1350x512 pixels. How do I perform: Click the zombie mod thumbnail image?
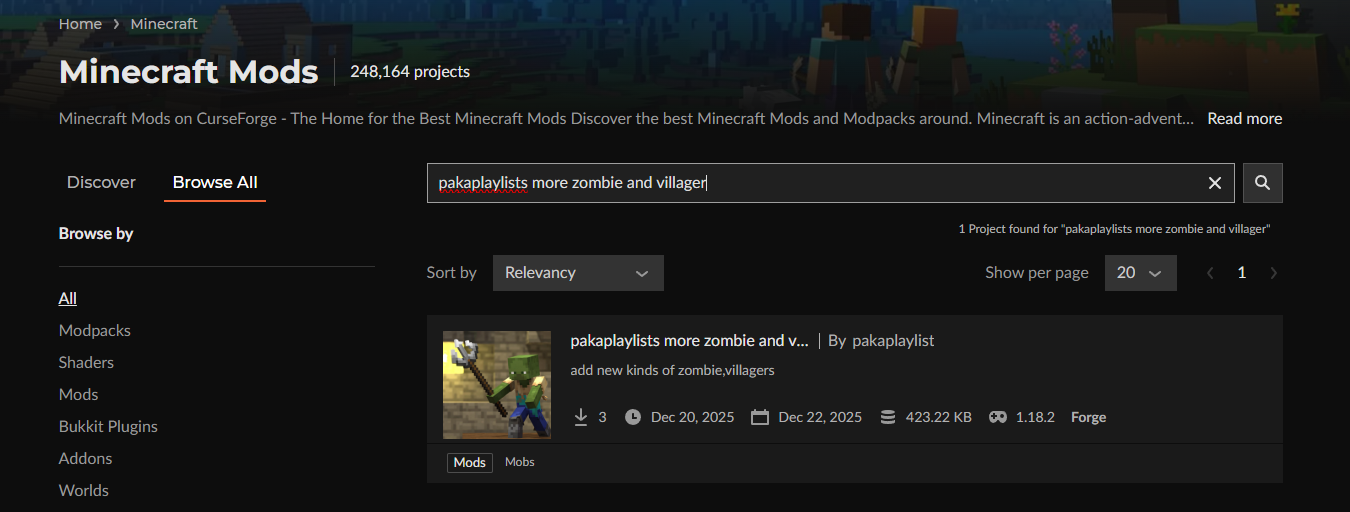[x=497, y=385]
